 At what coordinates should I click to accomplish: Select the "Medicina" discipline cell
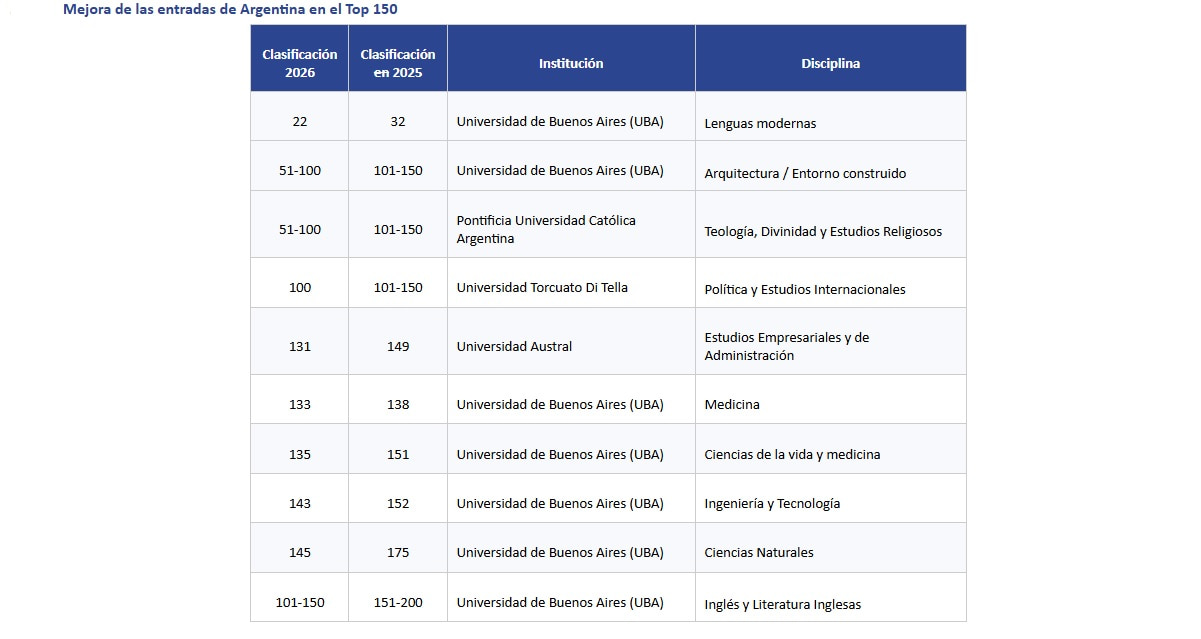click(x=732, y=404)
